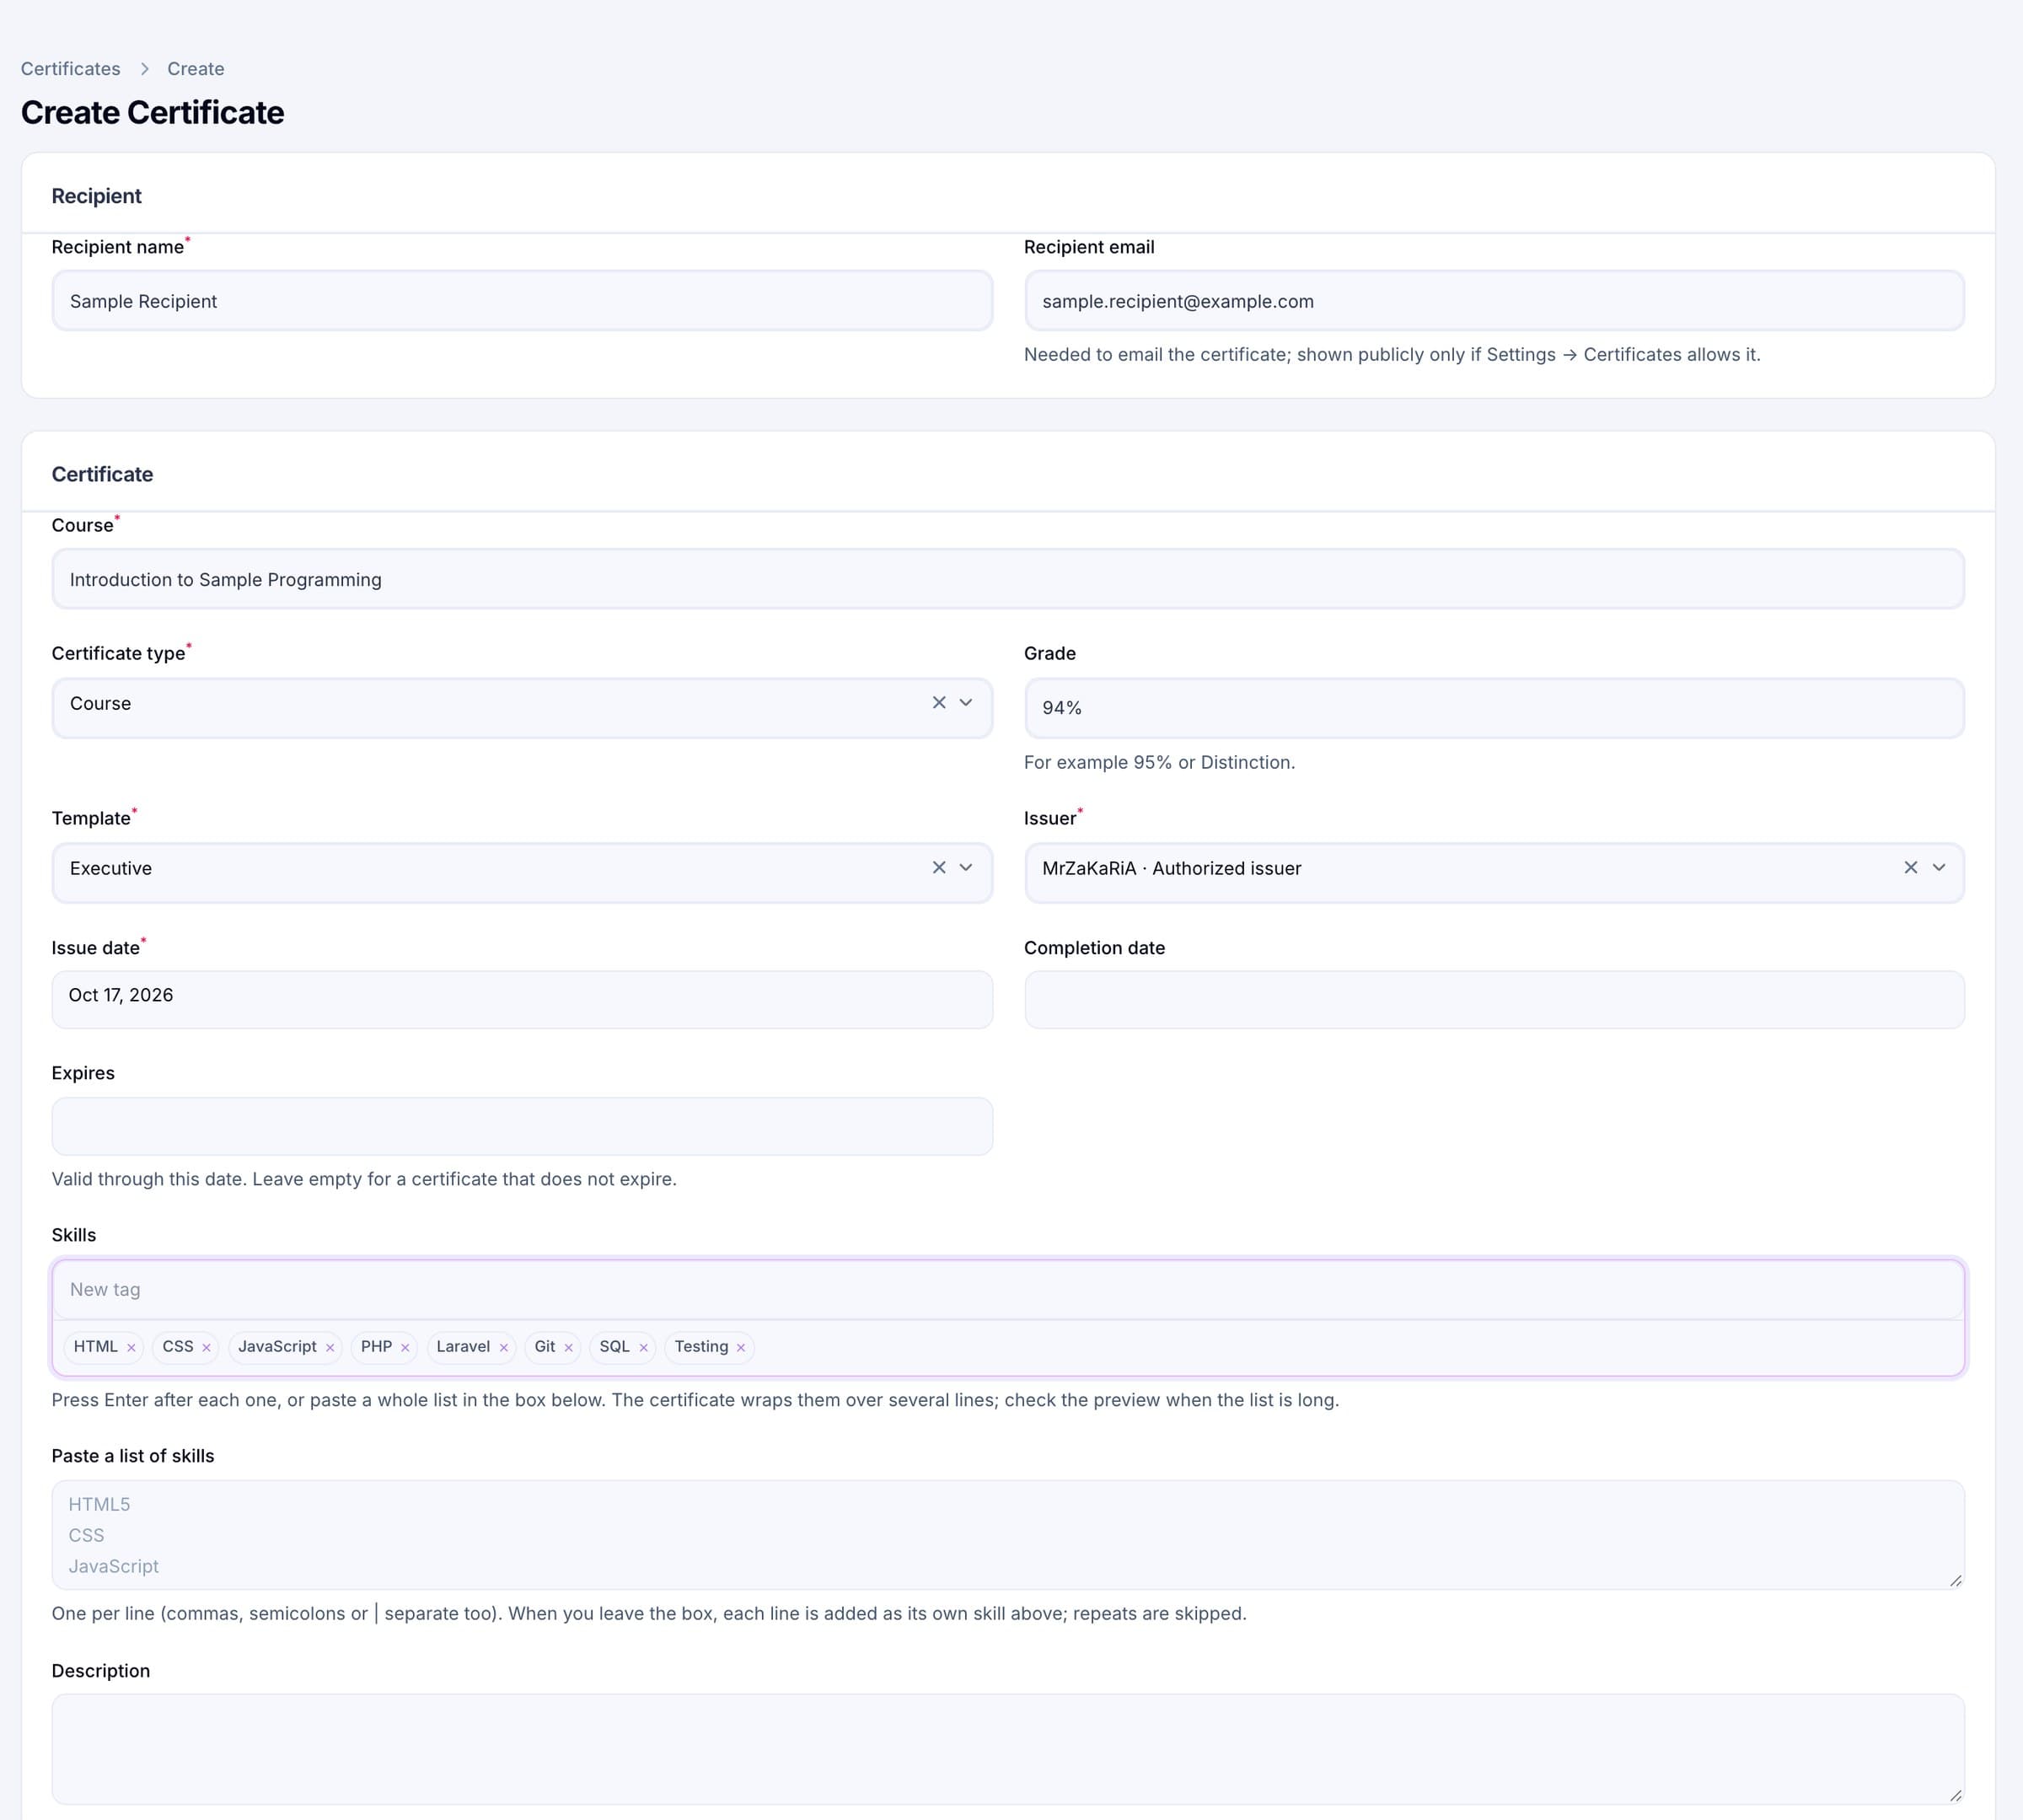The image size is (2023, 1820).
Task: Grab the Description textarea resize handle
Action: [x=1956, y=1795]
